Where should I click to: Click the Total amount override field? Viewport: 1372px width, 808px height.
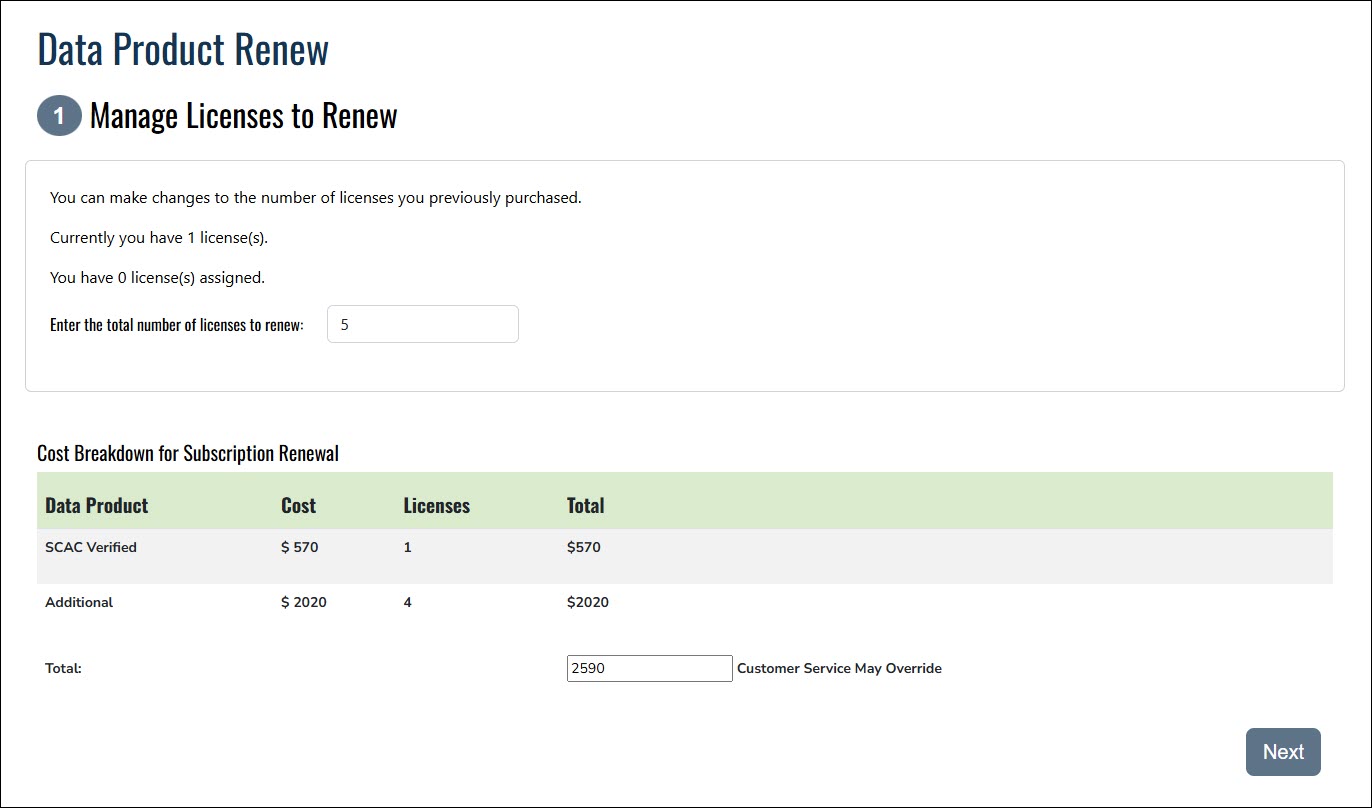pyautogui.click(x=649, y=669)
